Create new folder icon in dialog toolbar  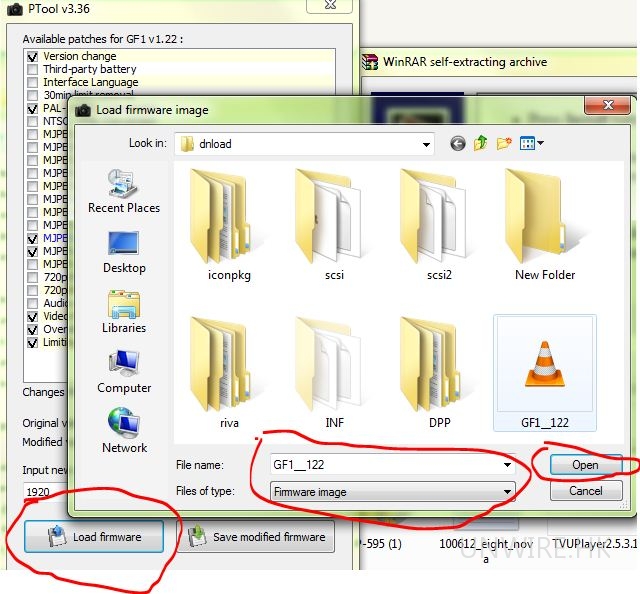point(504,143)
